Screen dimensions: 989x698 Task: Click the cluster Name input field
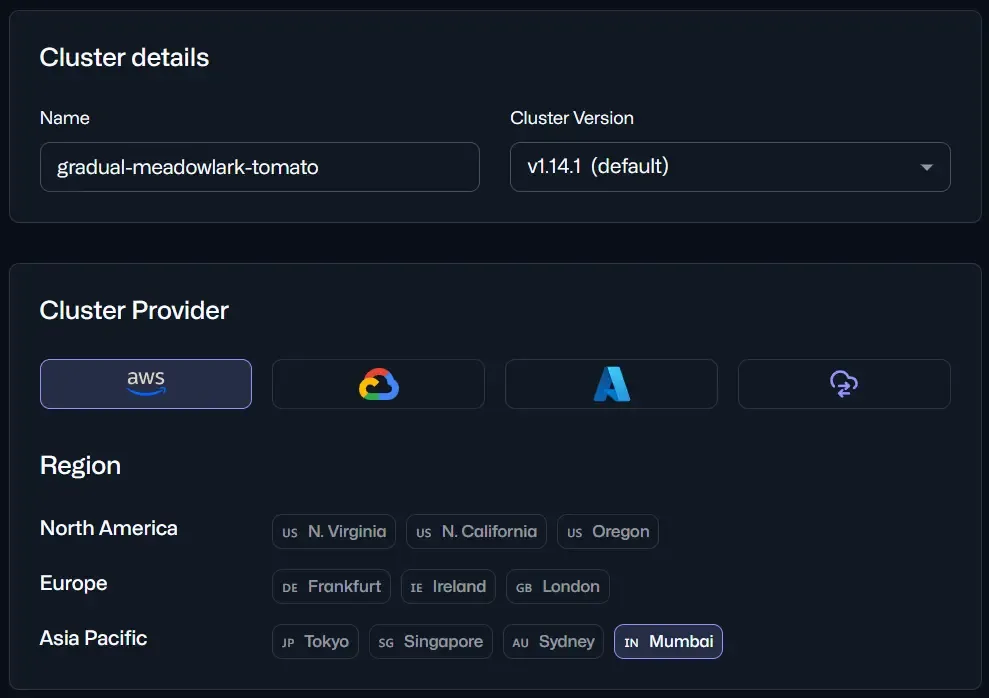coord(260,167)
